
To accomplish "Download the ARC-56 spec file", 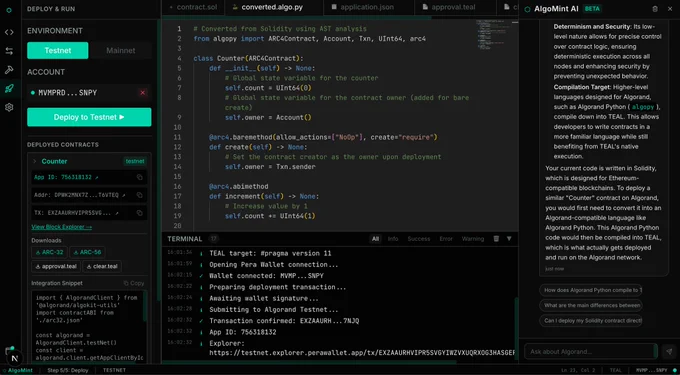I will tap(87, 252).
